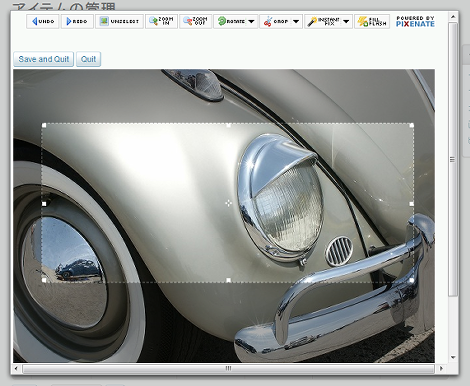Expand the Instant Fix dropdown arrow
Viewport: 470px width, 386px height.
(346, 21)
